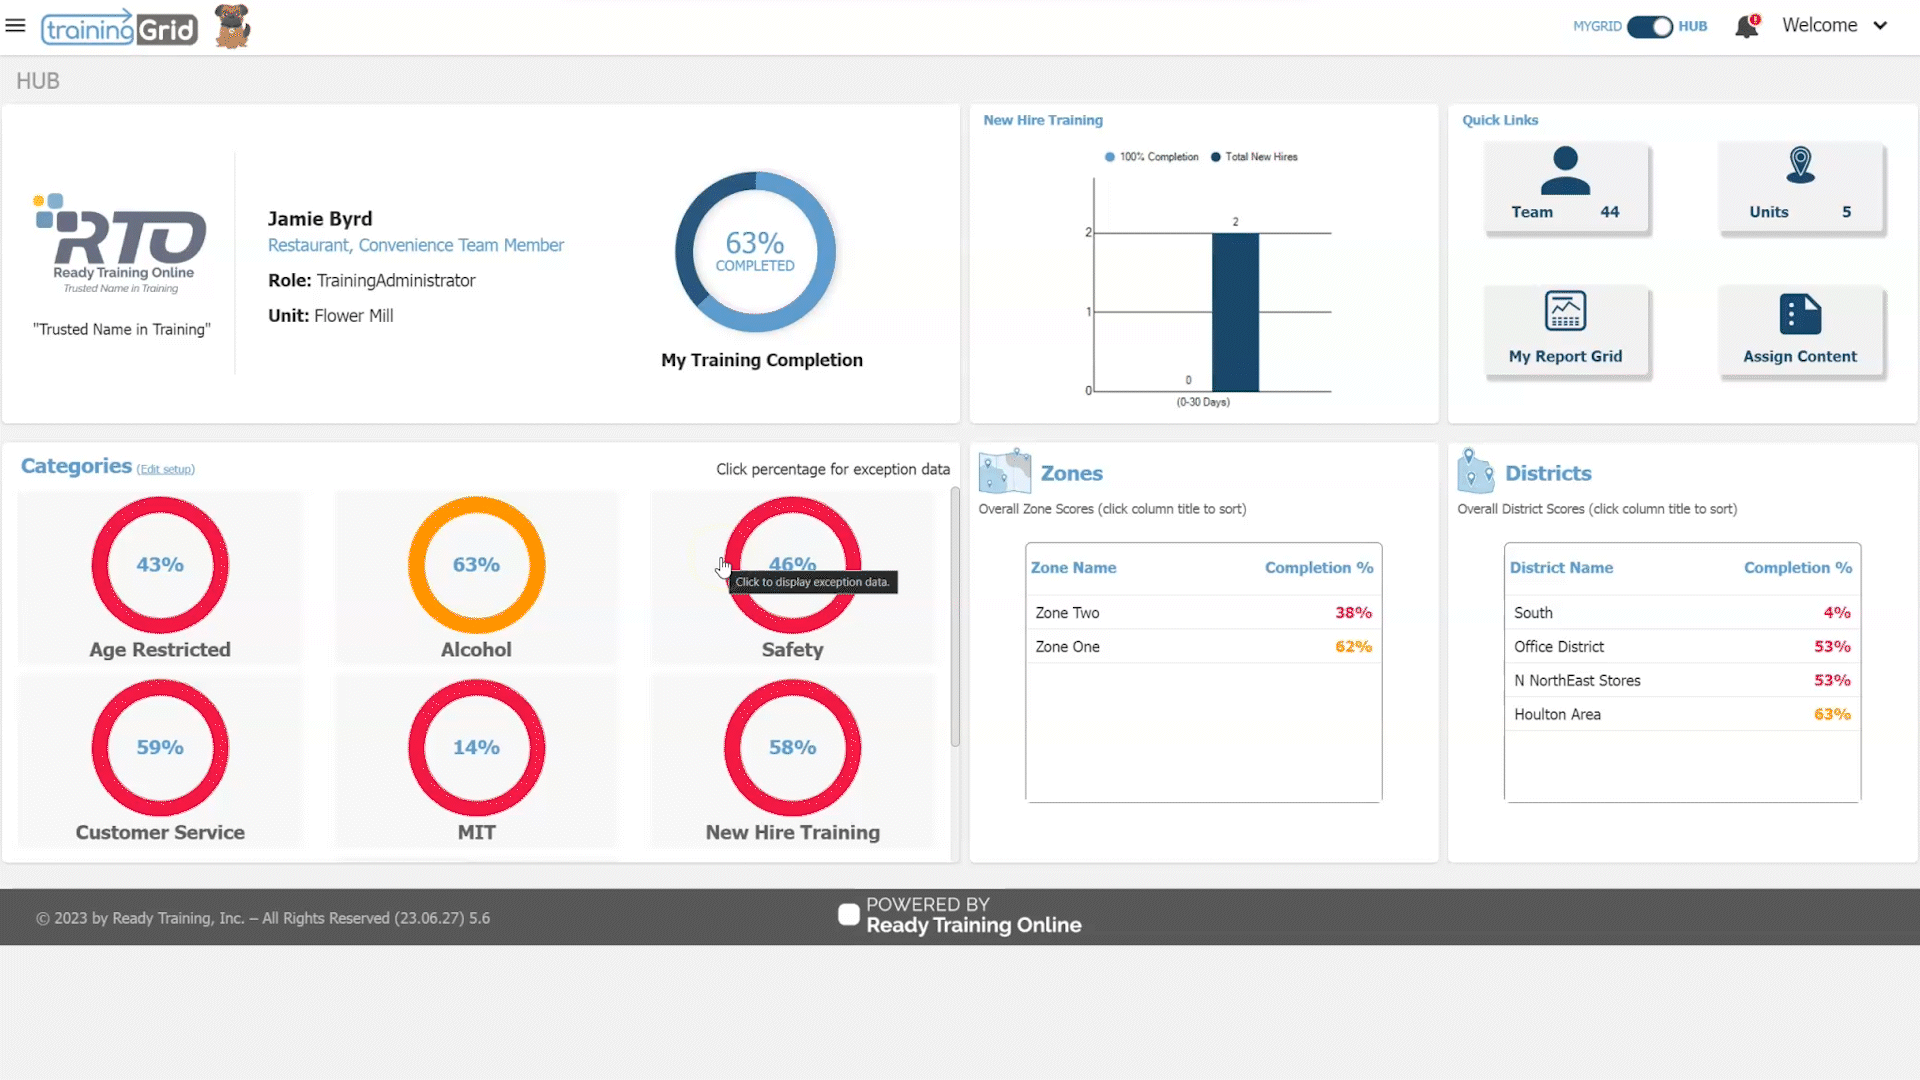The image size is (1920, 1080).
Task: Click the Alcohol 63% progress ring
Action: [x=476, y=565]
